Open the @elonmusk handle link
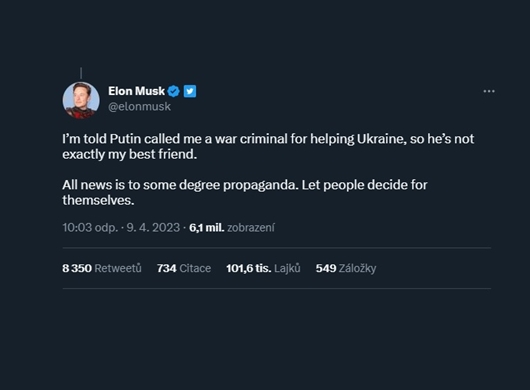The height and width of the screenshot is (390, 530). coord(139,106)
